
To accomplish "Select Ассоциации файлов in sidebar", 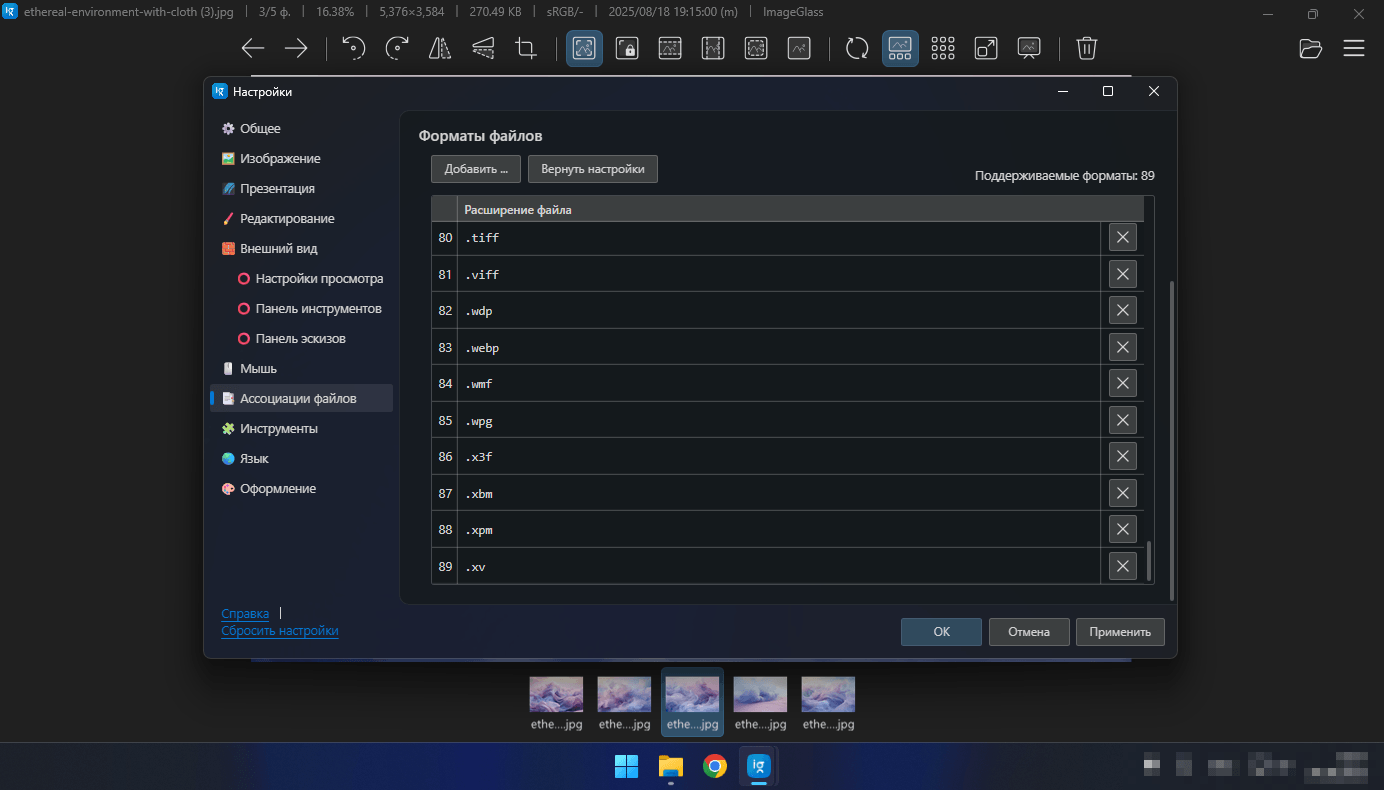I will point(301,399).
